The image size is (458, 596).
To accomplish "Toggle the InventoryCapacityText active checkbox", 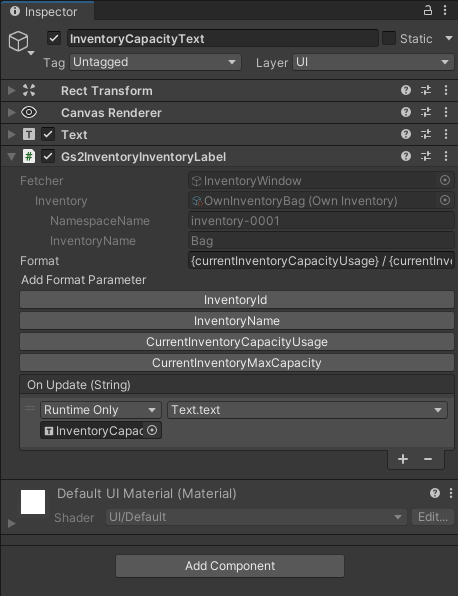I will pos(54,38).
